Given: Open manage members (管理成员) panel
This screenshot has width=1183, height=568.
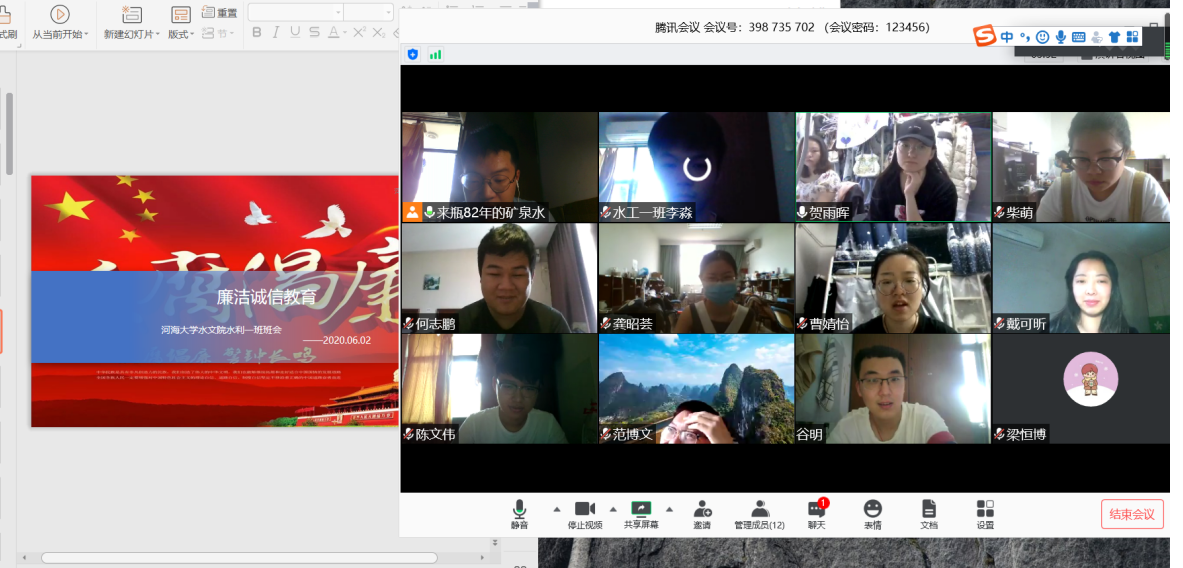Looking at the screenshot, I should [x=760, y=514].
